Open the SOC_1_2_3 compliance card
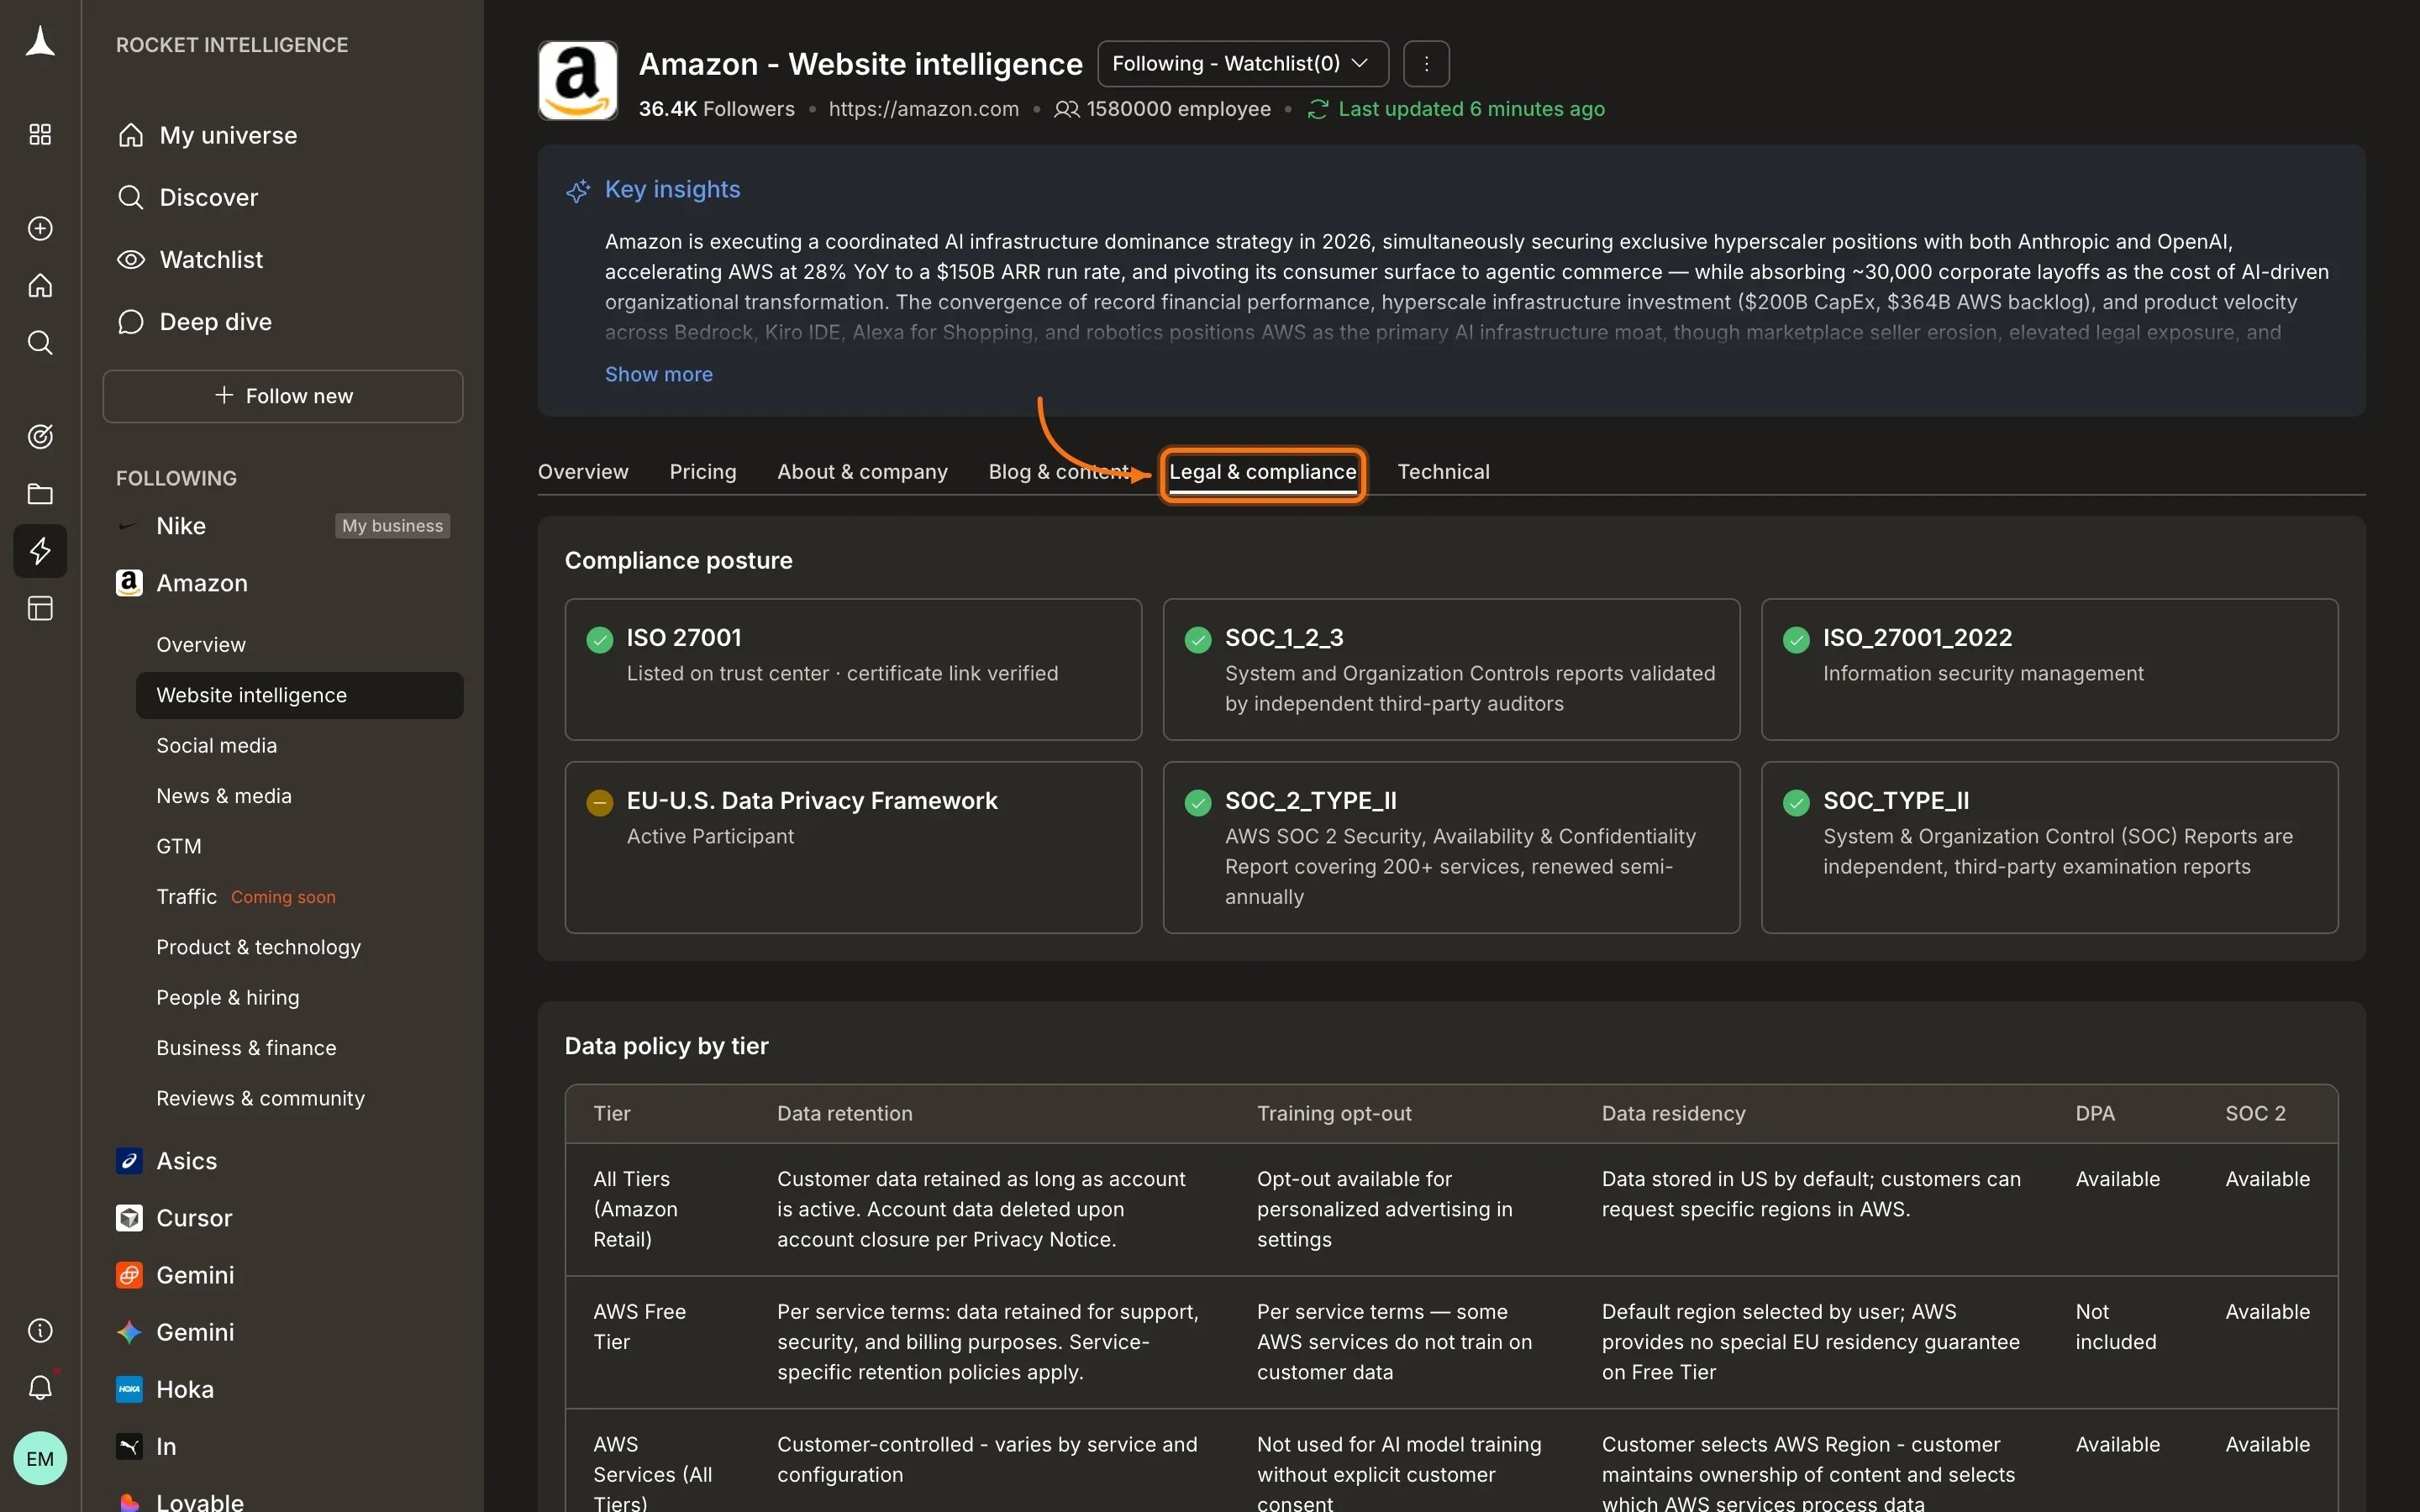The height and width of the screenshot is (1512, 2420). click(x=1451, y=669)
